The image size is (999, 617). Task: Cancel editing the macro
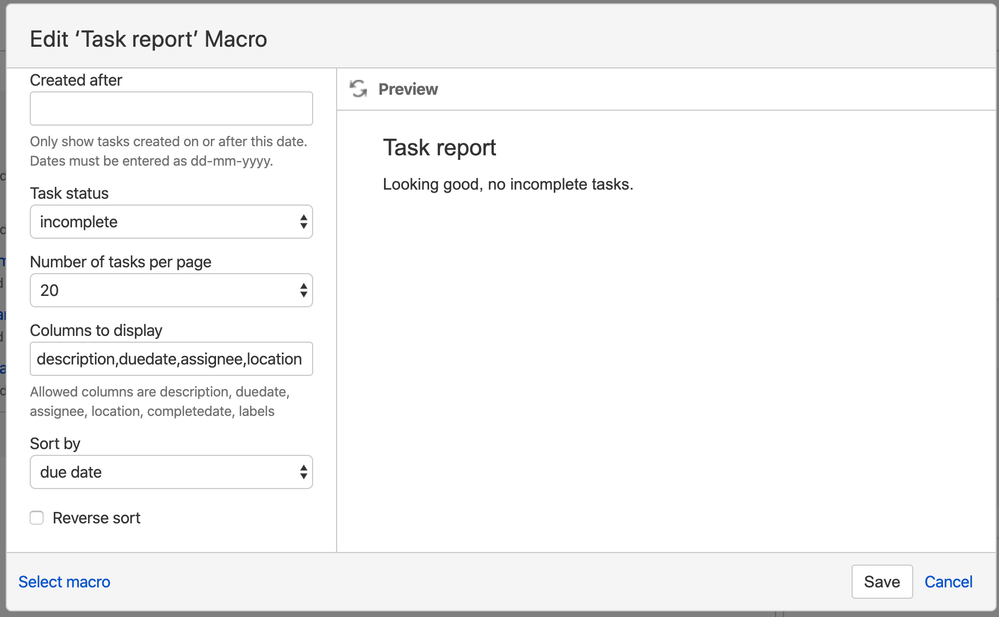(948, 582)
